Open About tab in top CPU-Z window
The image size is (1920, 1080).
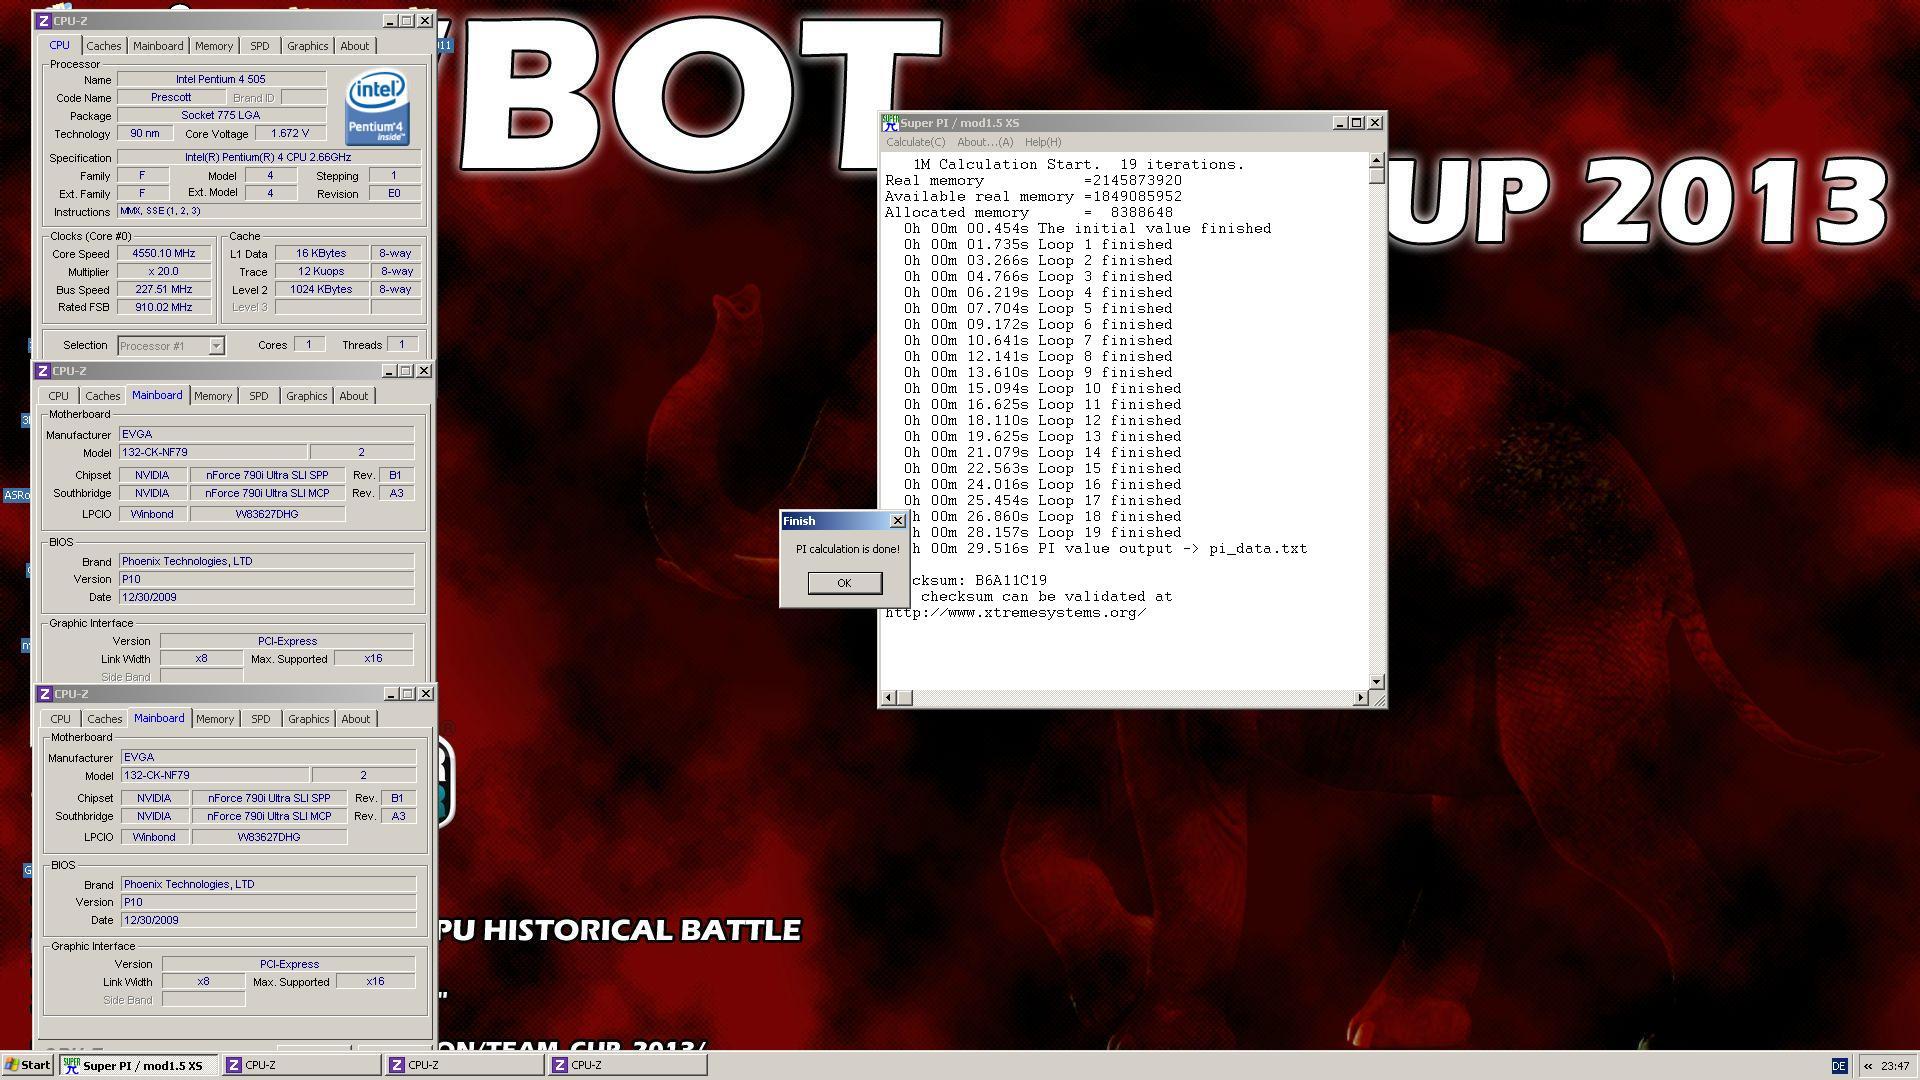354,46
